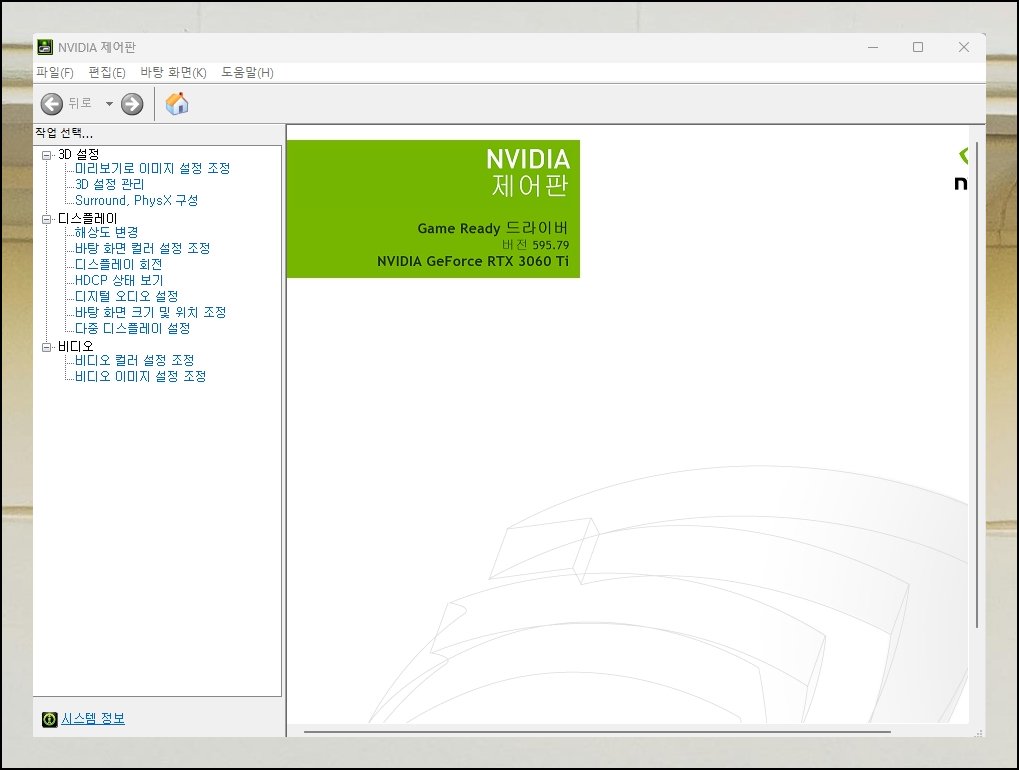Click the 3D 설정 category label
1019x770 pixels.
tap(79, 154)
